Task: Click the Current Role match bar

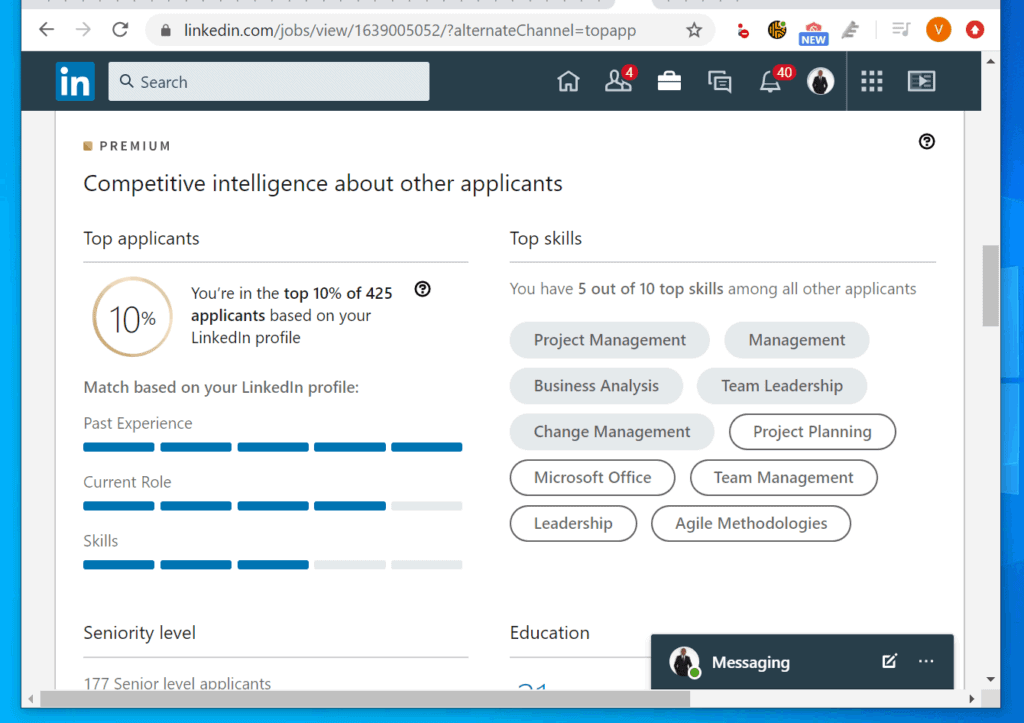Action: point(273,506)
